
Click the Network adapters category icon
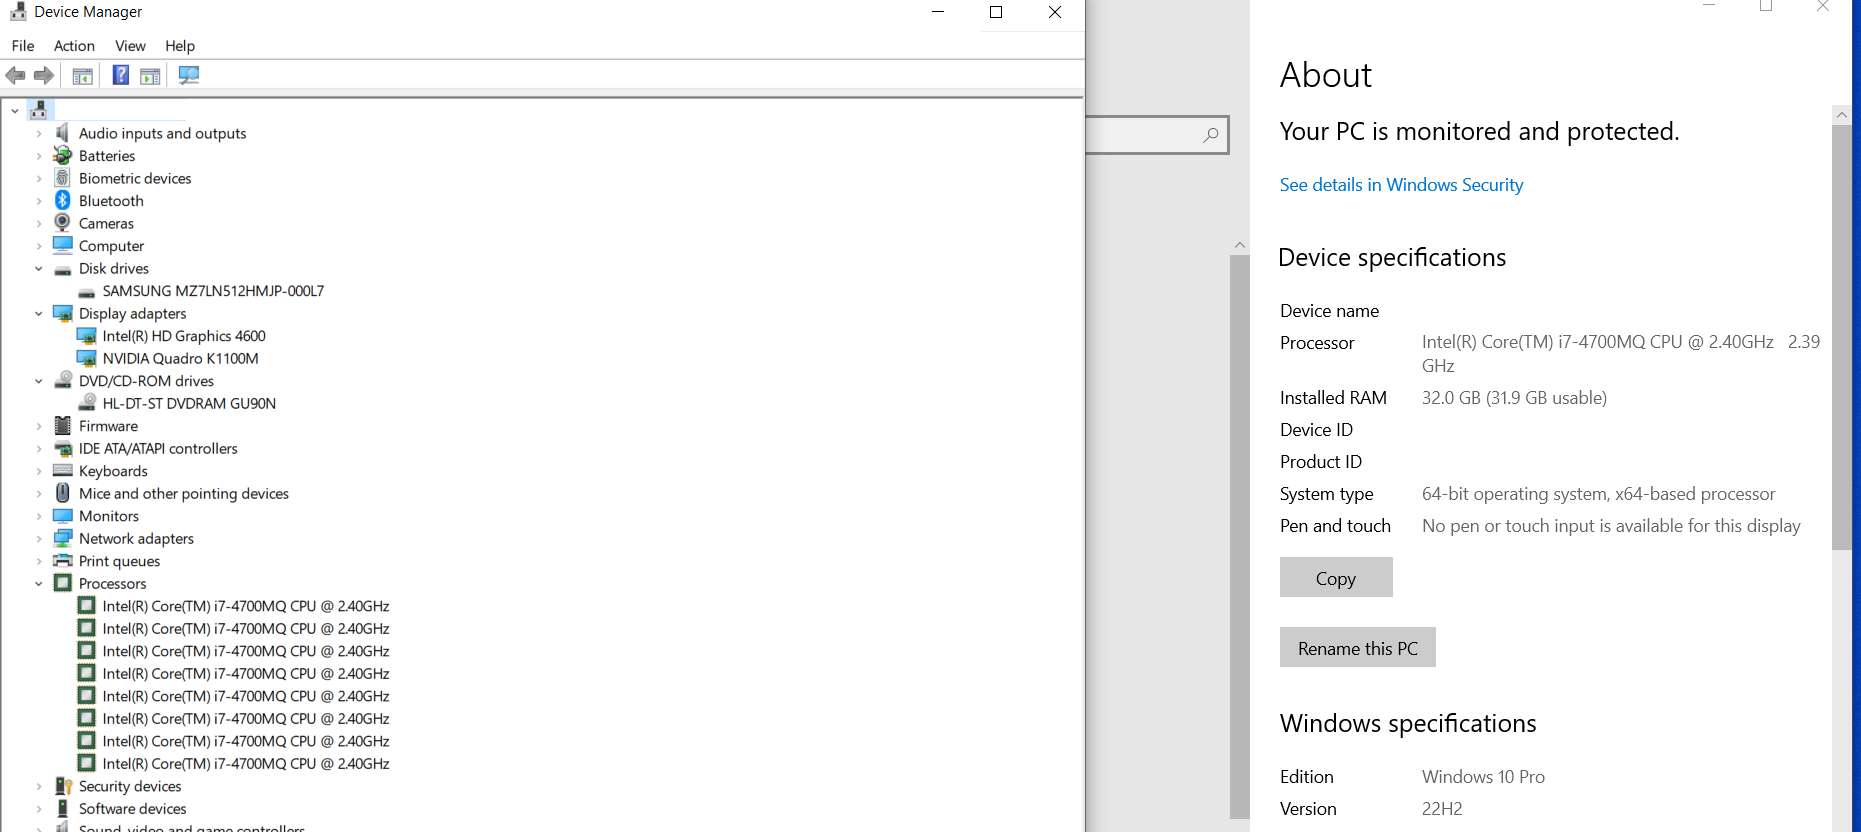pos(63,538)
